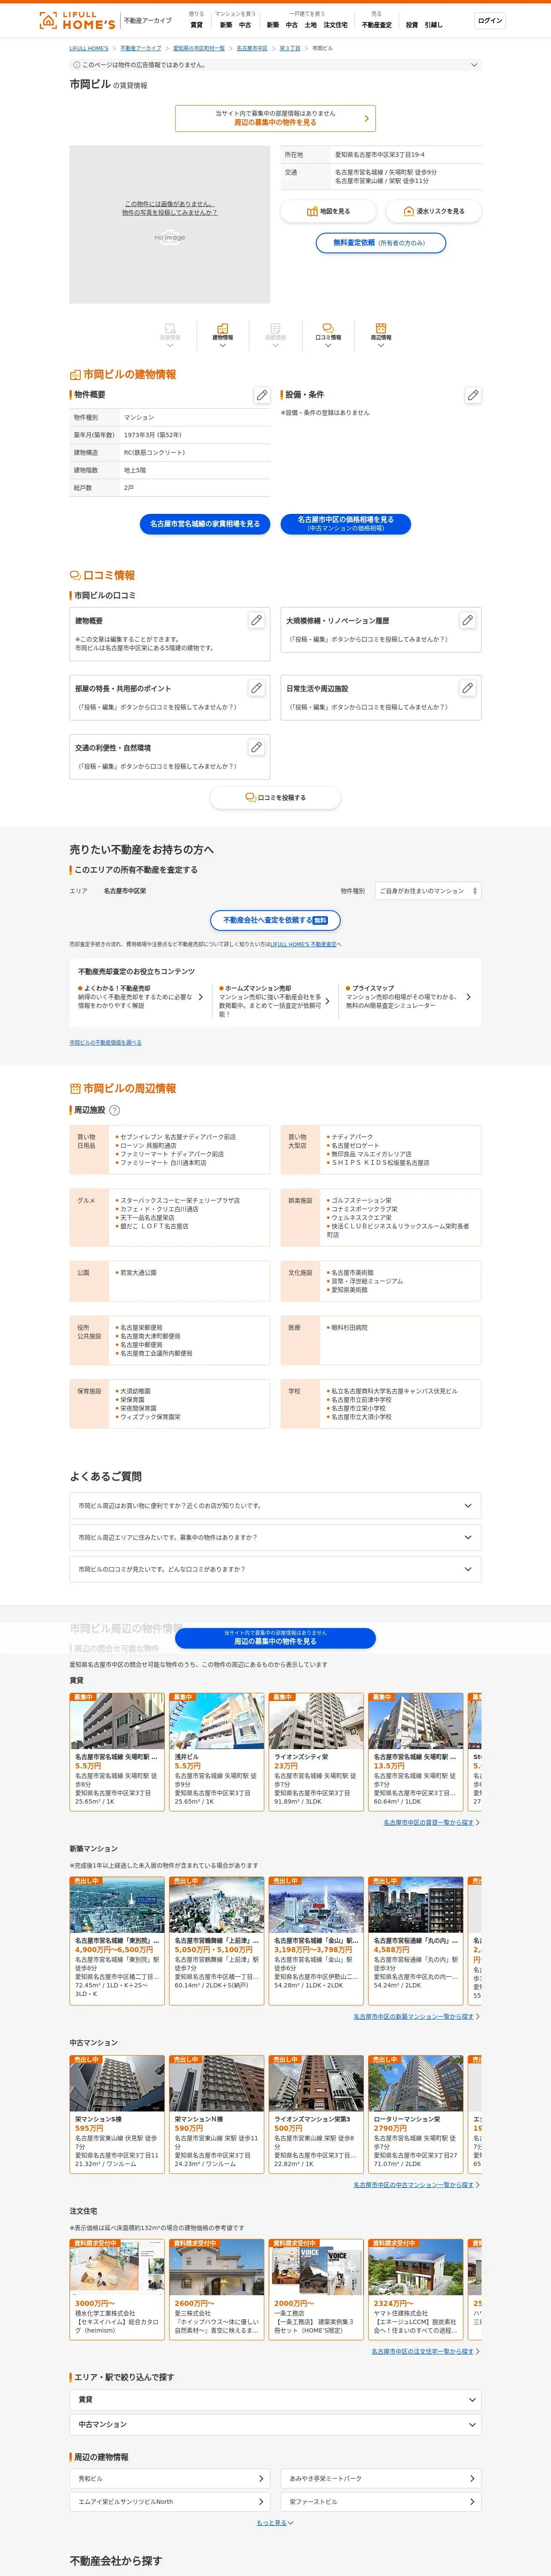Click the question mark help icon beside 周辺施設

(114, 1110)
